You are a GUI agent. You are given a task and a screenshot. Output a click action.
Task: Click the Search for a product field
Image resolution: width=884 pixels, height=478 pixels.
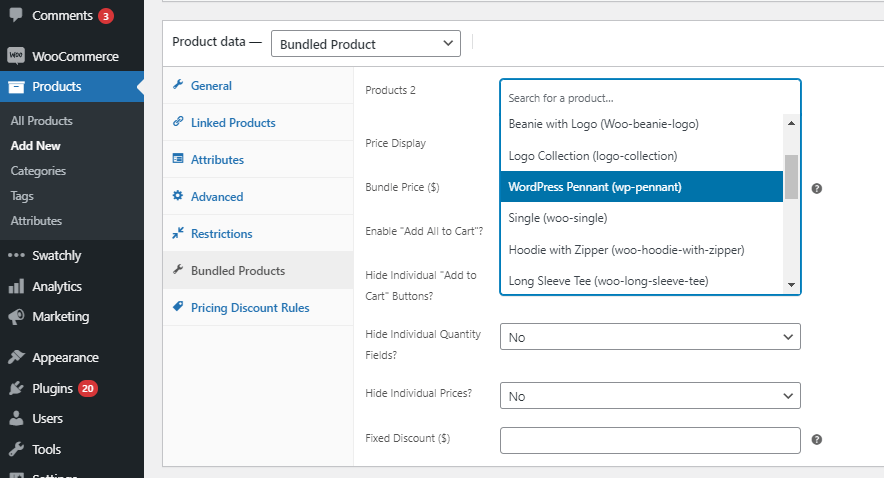pyautogui.click(x=650, y=98)
